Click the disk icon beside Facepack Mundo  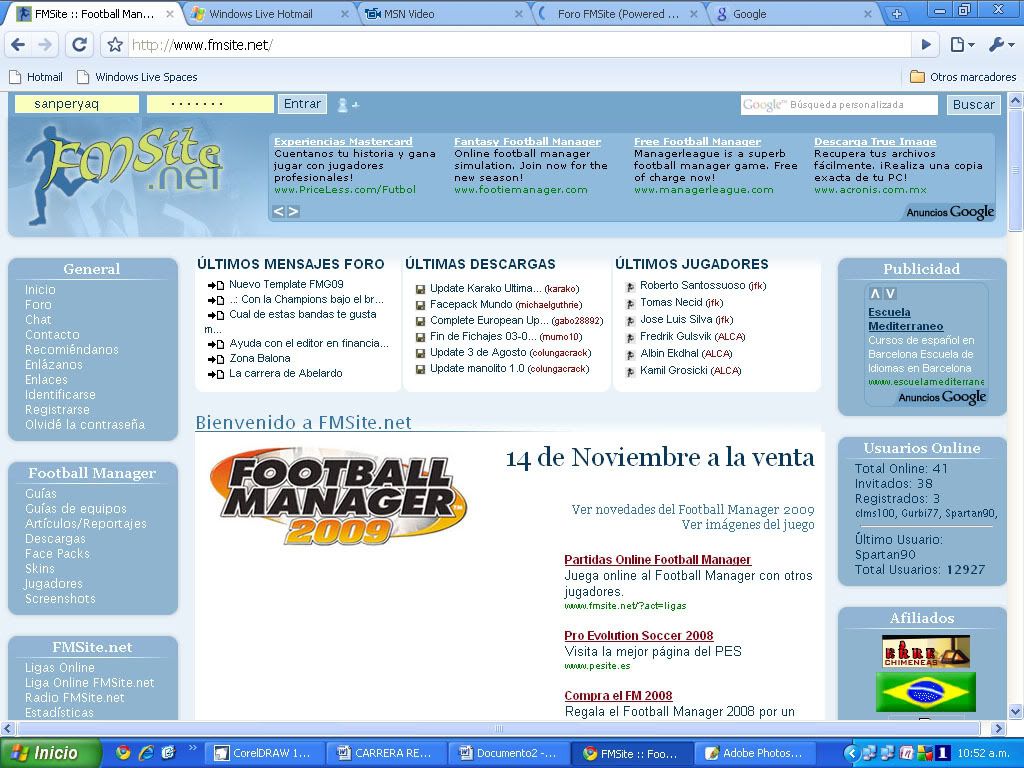(x=421, y=306)
